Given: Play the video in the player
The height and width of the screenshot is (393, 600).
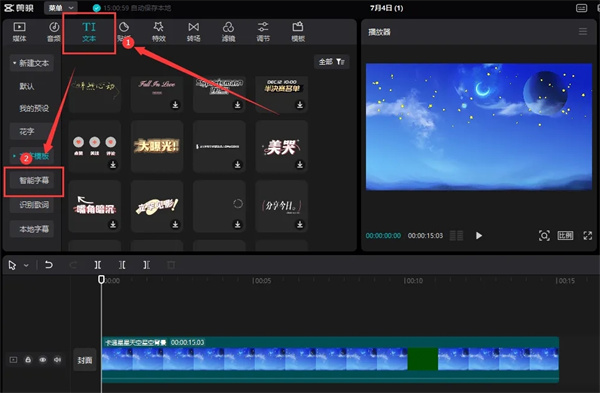Looking at the screenshot, I should tap(479, 235).
